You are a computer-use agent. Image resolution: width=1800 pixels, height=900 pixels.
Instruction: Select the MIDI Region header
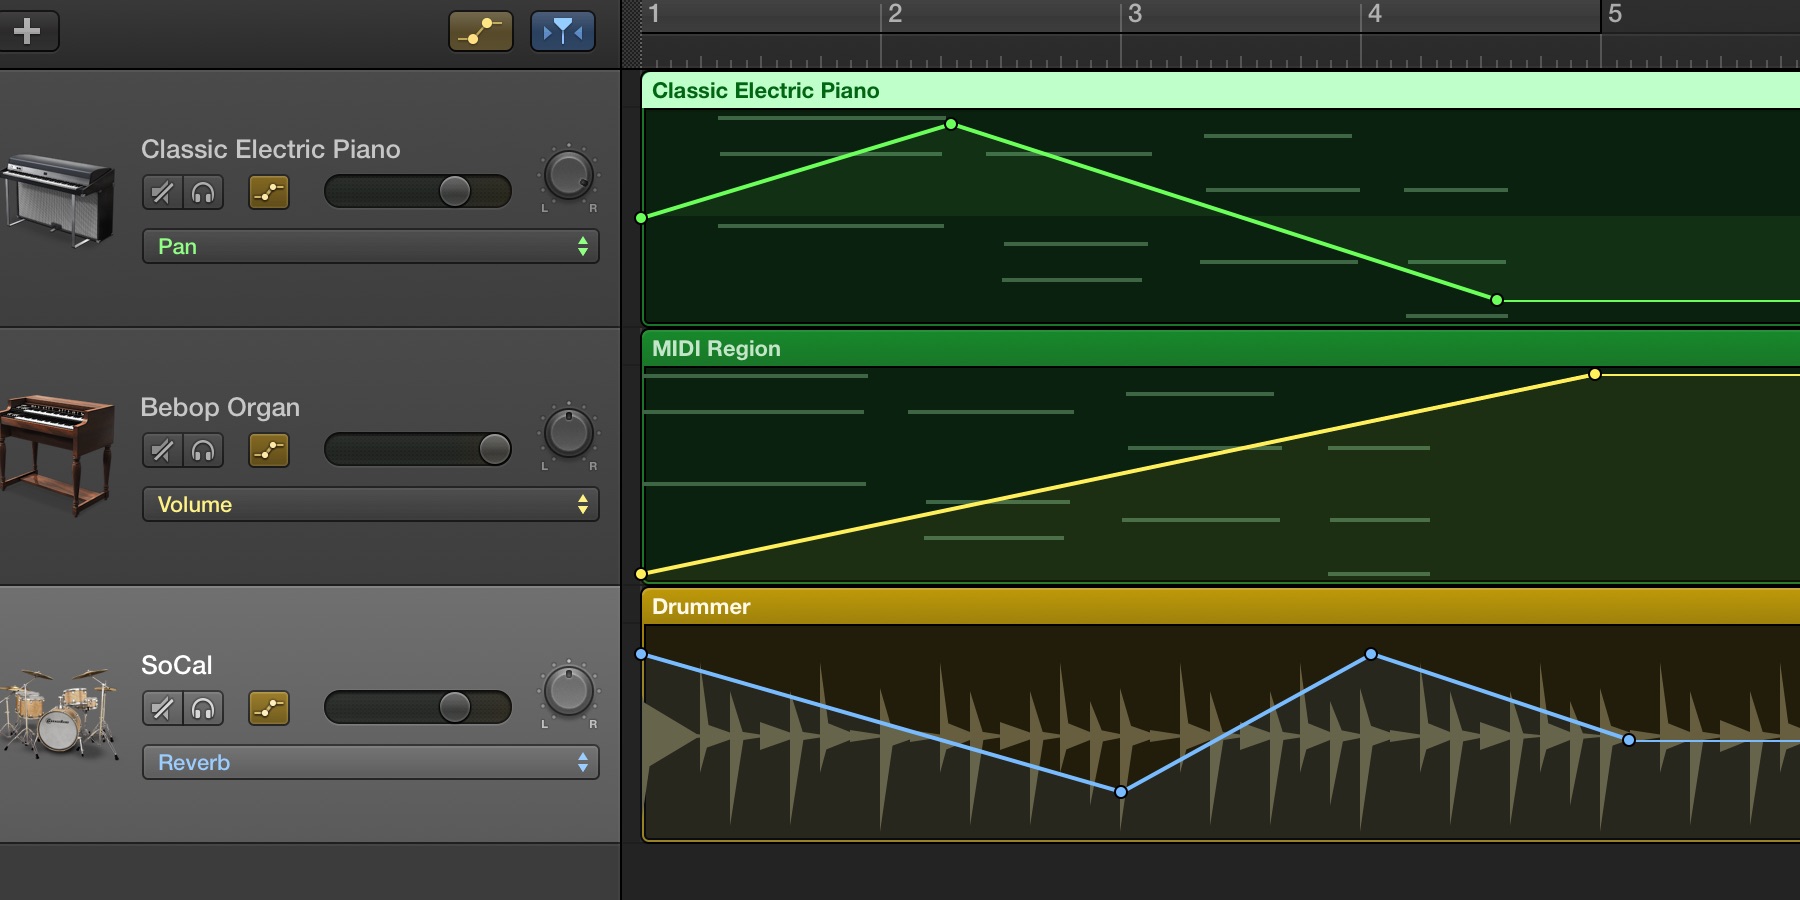pos(1220,348)
